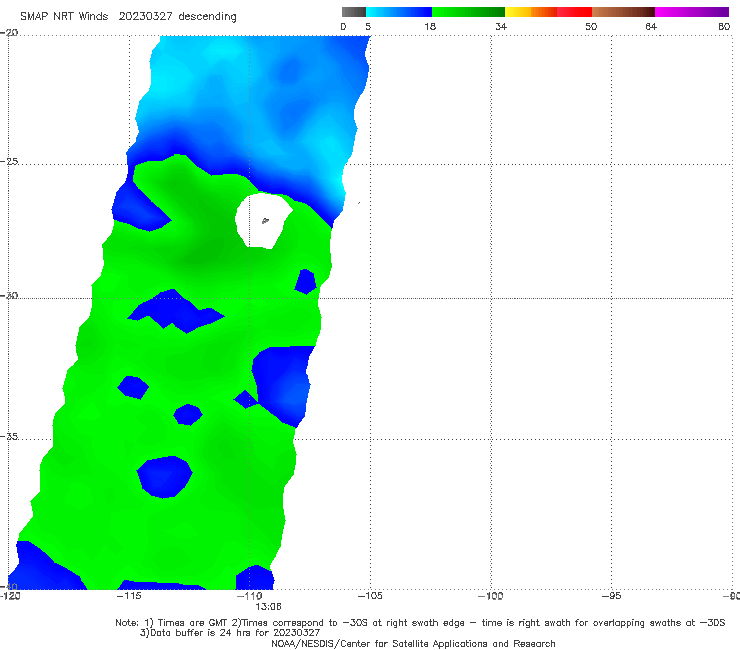Click the brown 50-64 color bar segment
Image resolution: width=740 pixels, height=650 pixels.
[623, 12]
